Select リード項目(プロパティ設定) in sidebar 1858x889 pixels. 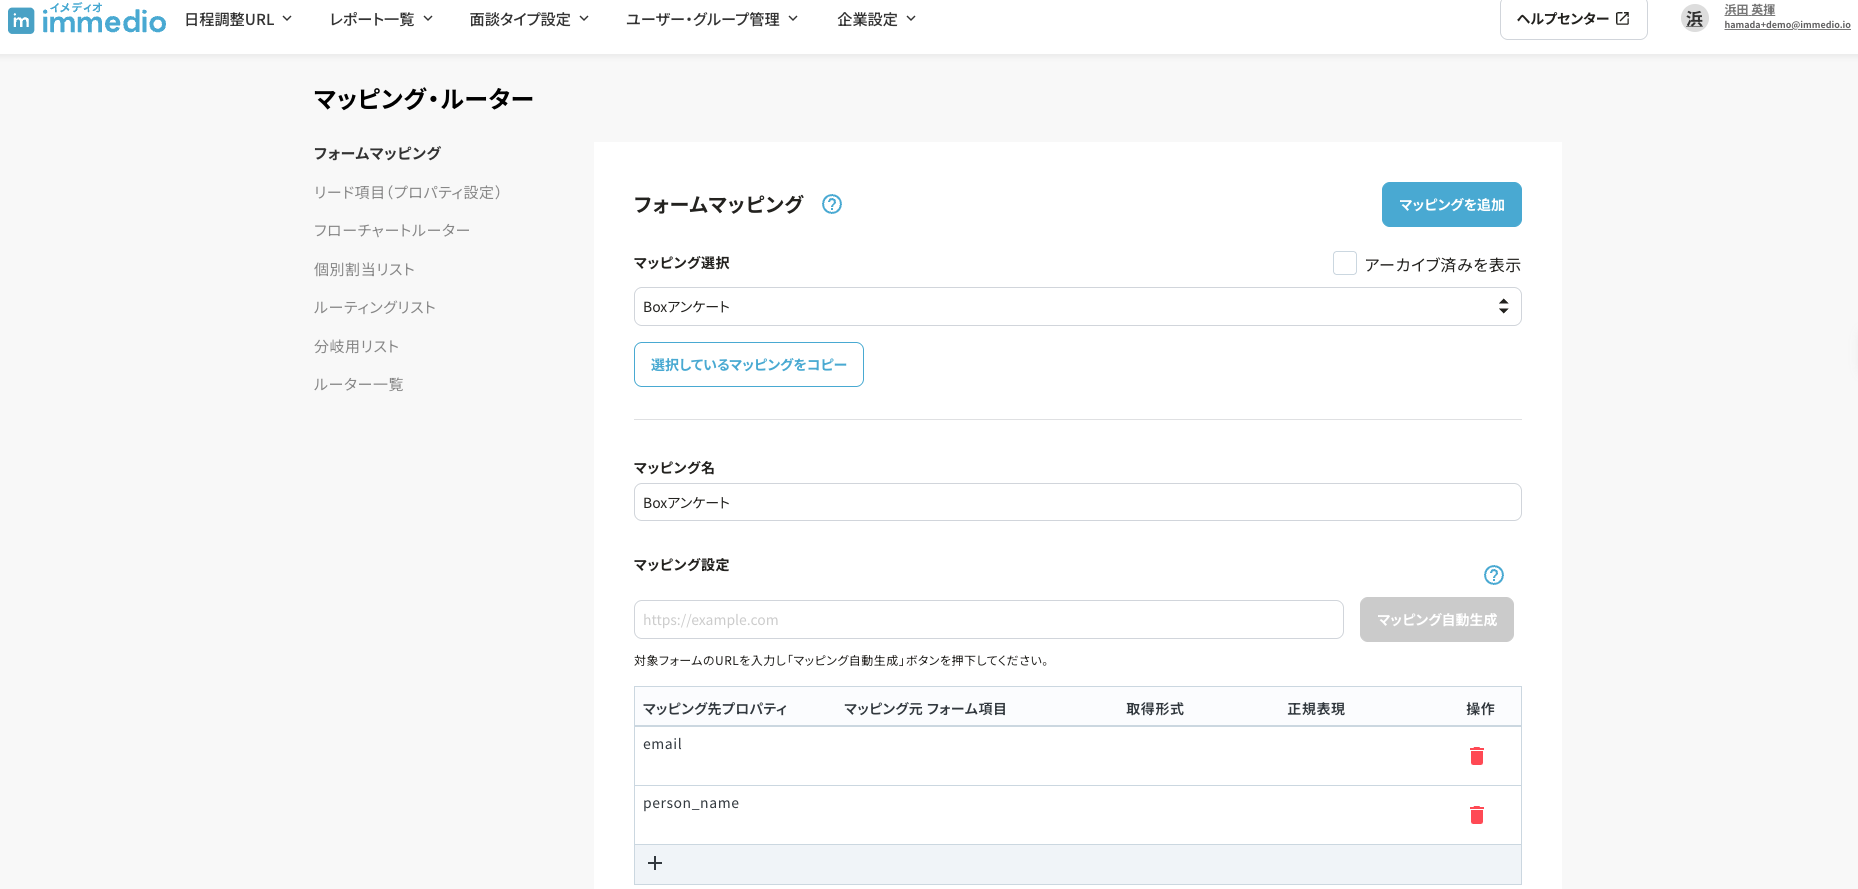point(406,192)
